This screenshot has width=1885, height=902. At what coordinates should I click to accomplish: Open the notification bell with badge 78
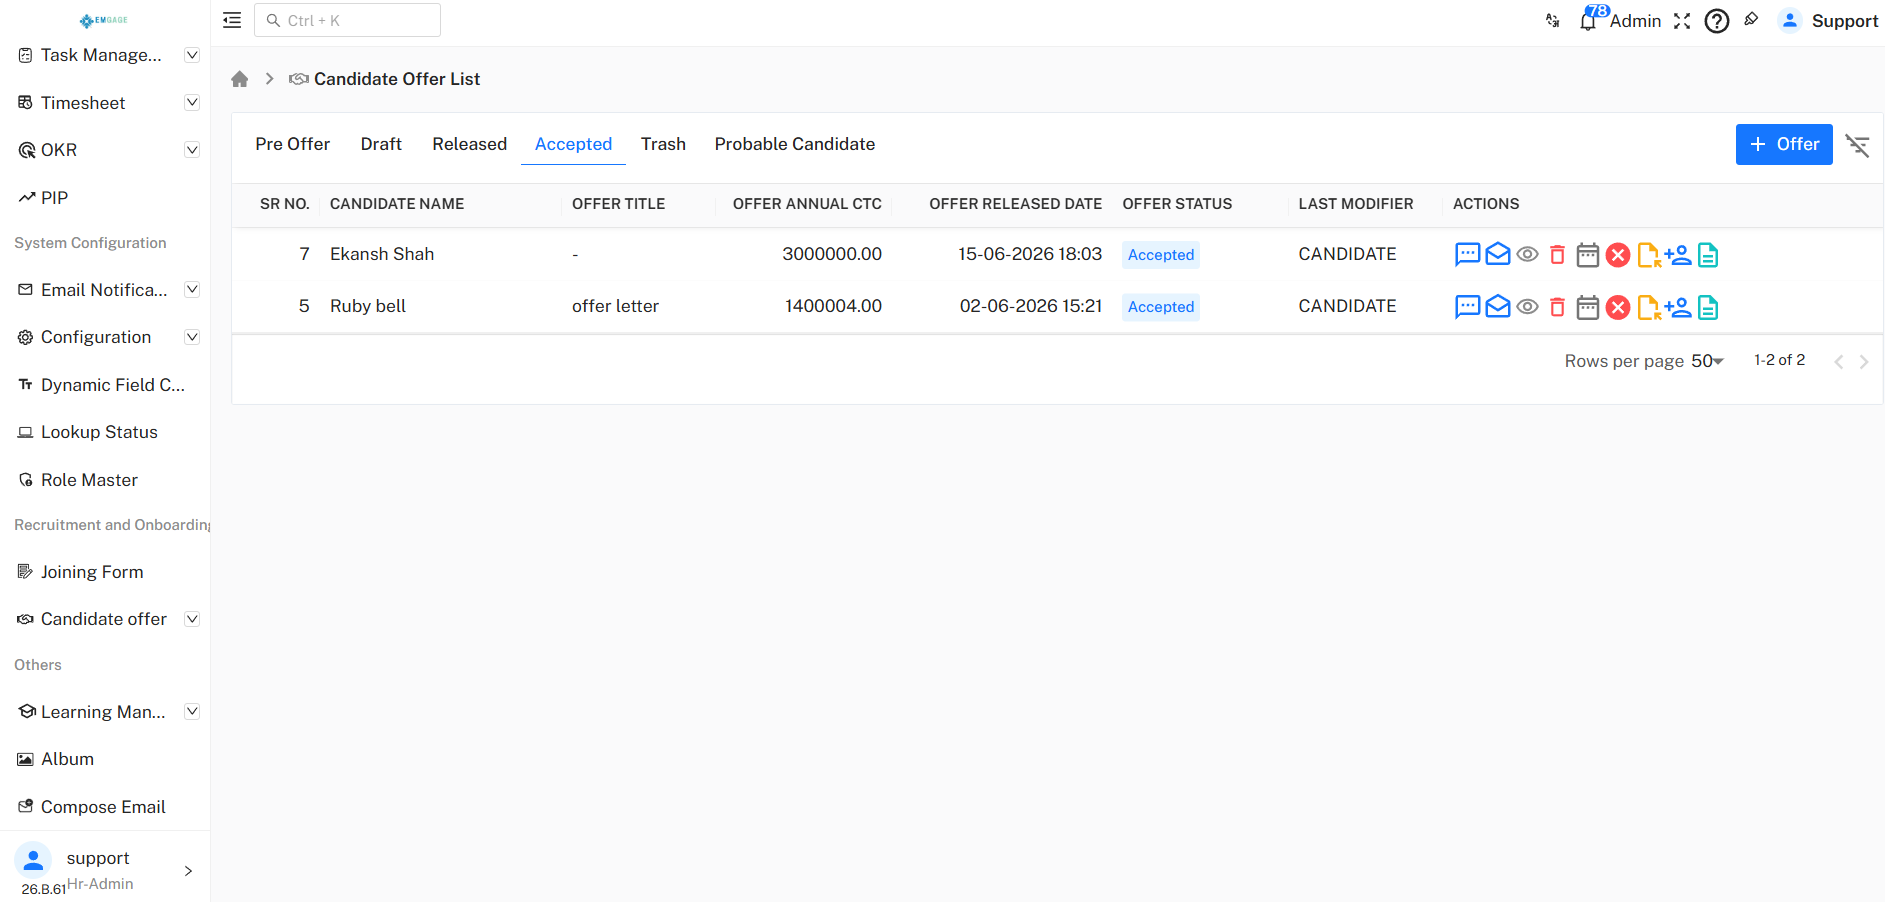[1588, 21]
